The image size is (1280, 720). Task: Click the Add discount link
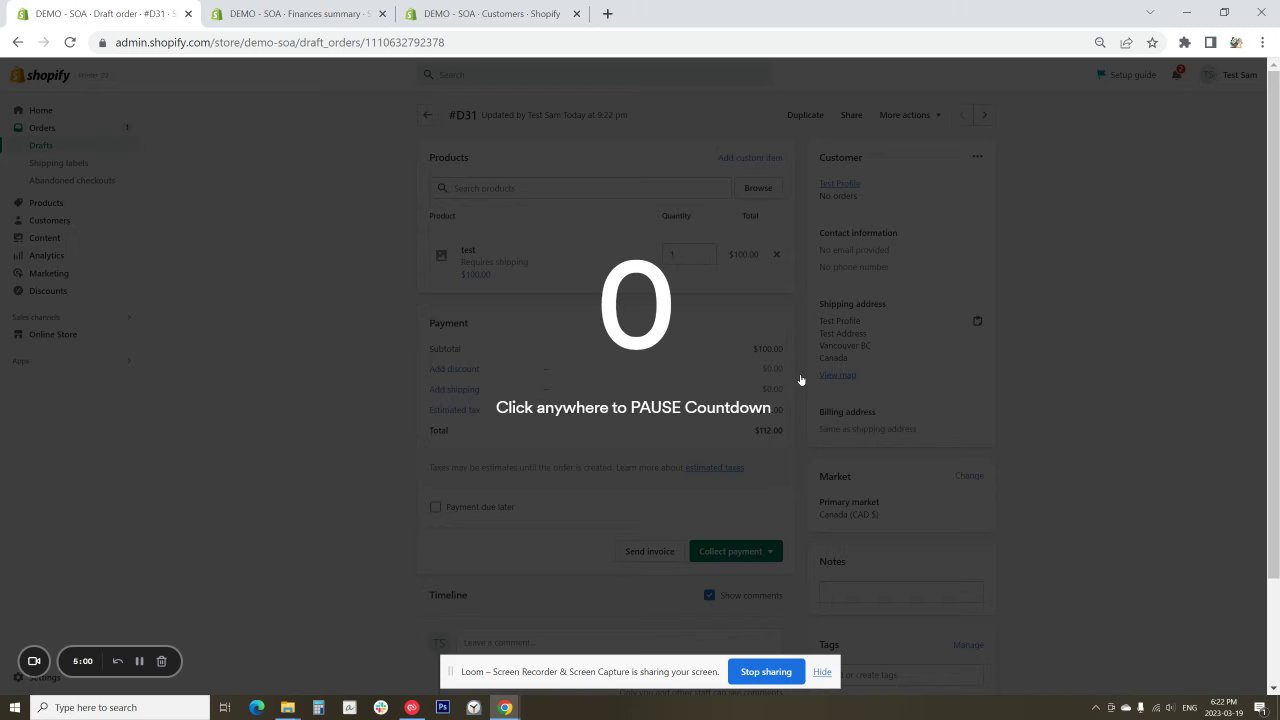454,369
